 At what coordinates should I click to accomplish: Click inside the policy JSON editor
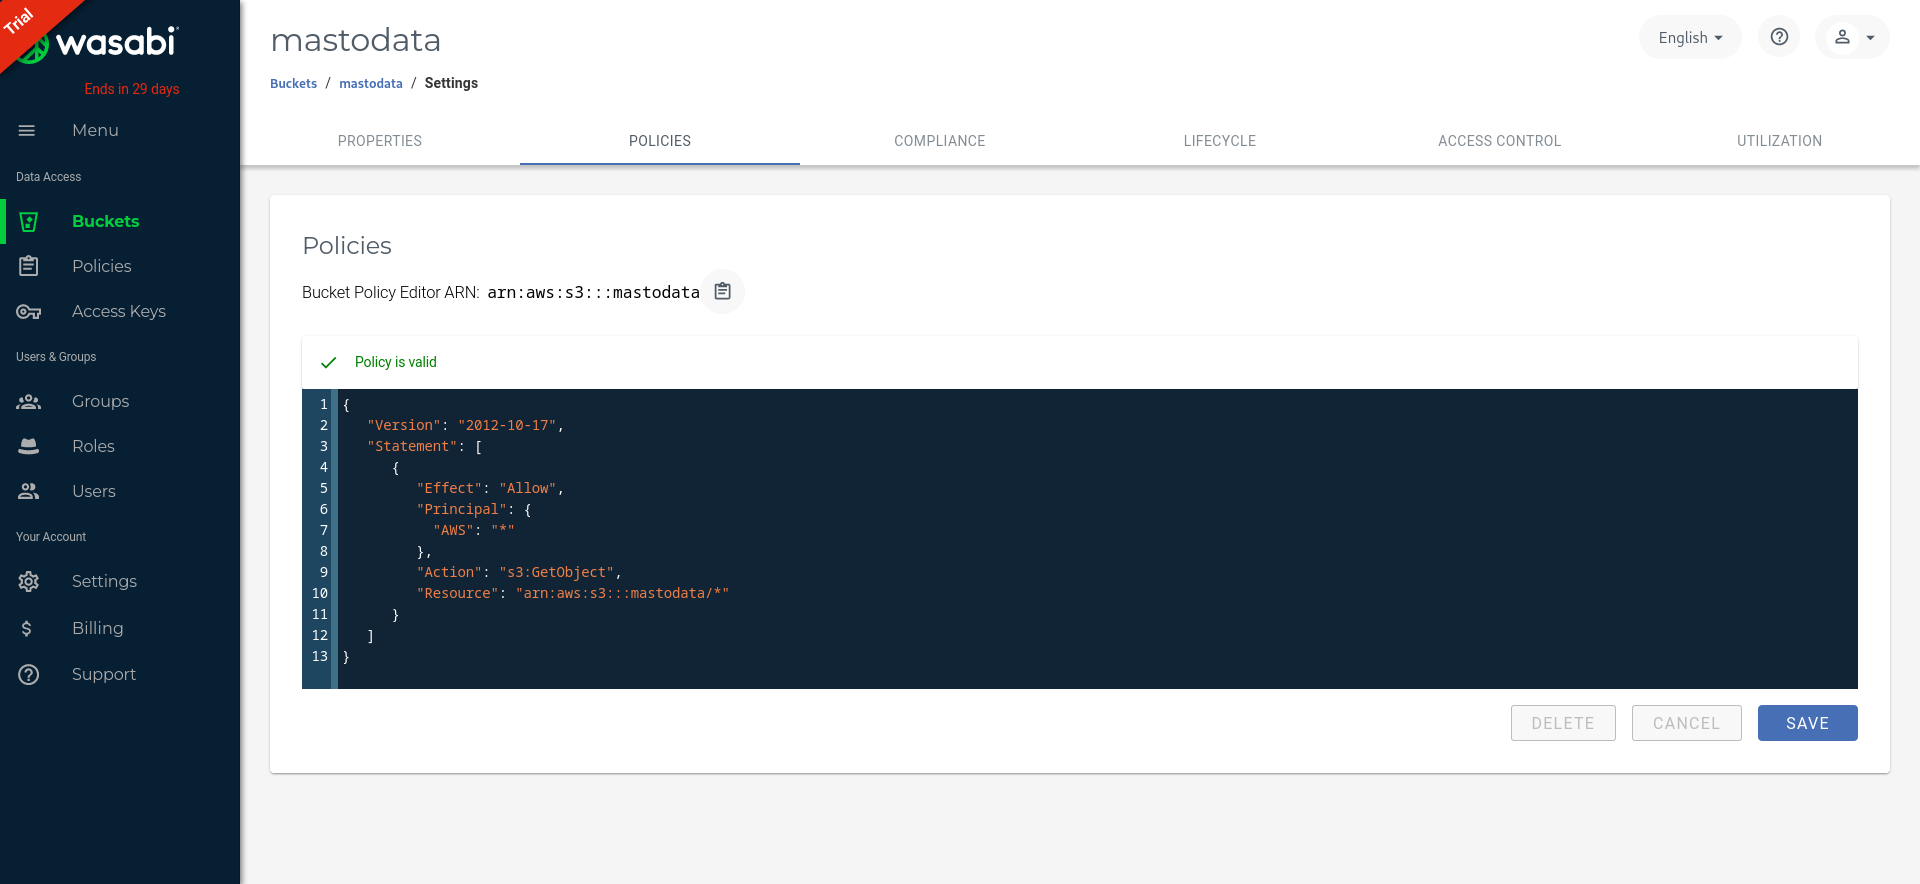coord(1097,539)
